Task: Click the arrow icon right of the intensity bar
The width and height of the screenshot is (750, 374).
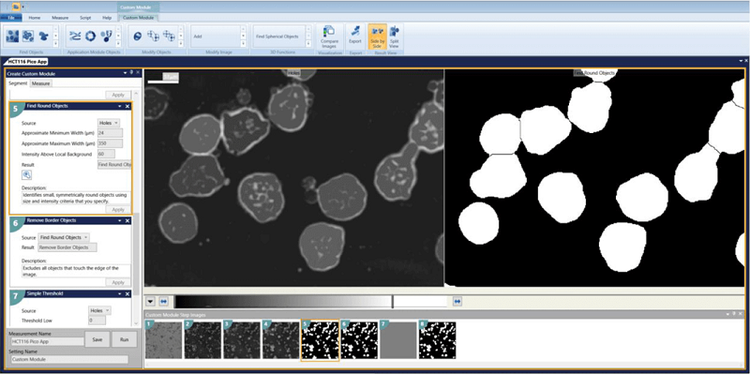Action: [457, 301]
